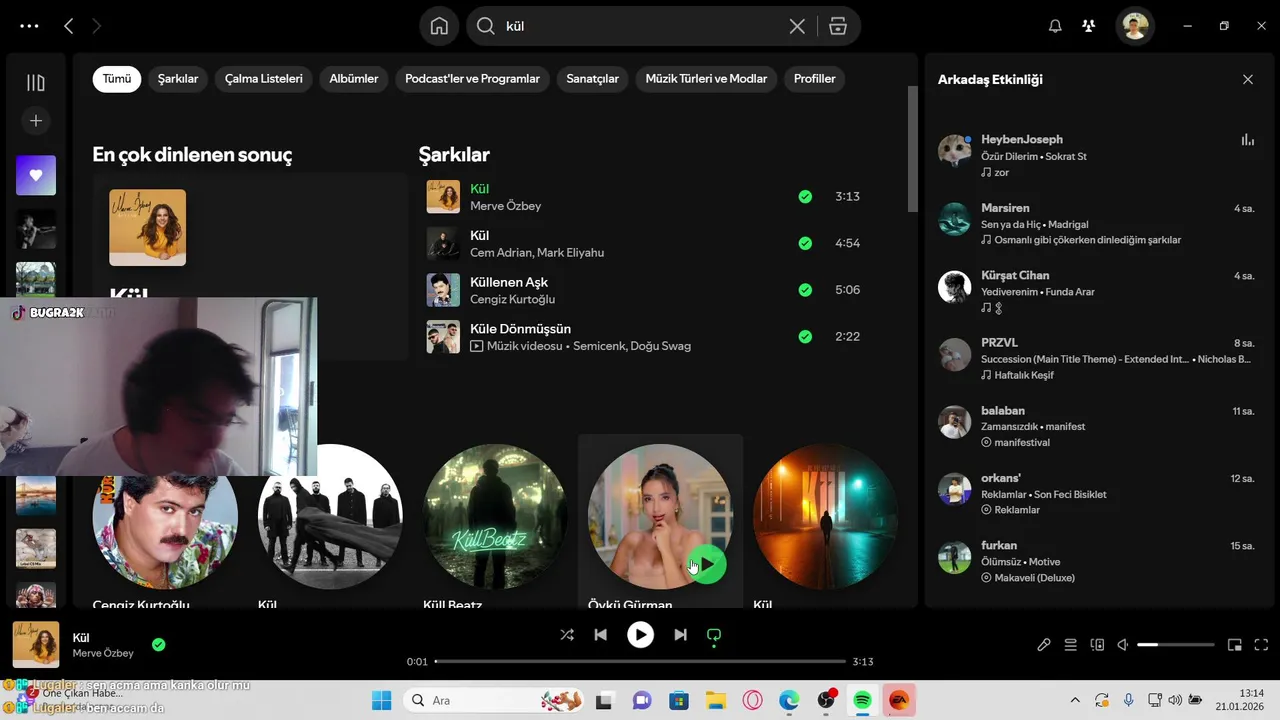Toggle shuffle playback
The width and height of the screenshot is (1280, 720).
pyautogui.click(x=567, y=634)
